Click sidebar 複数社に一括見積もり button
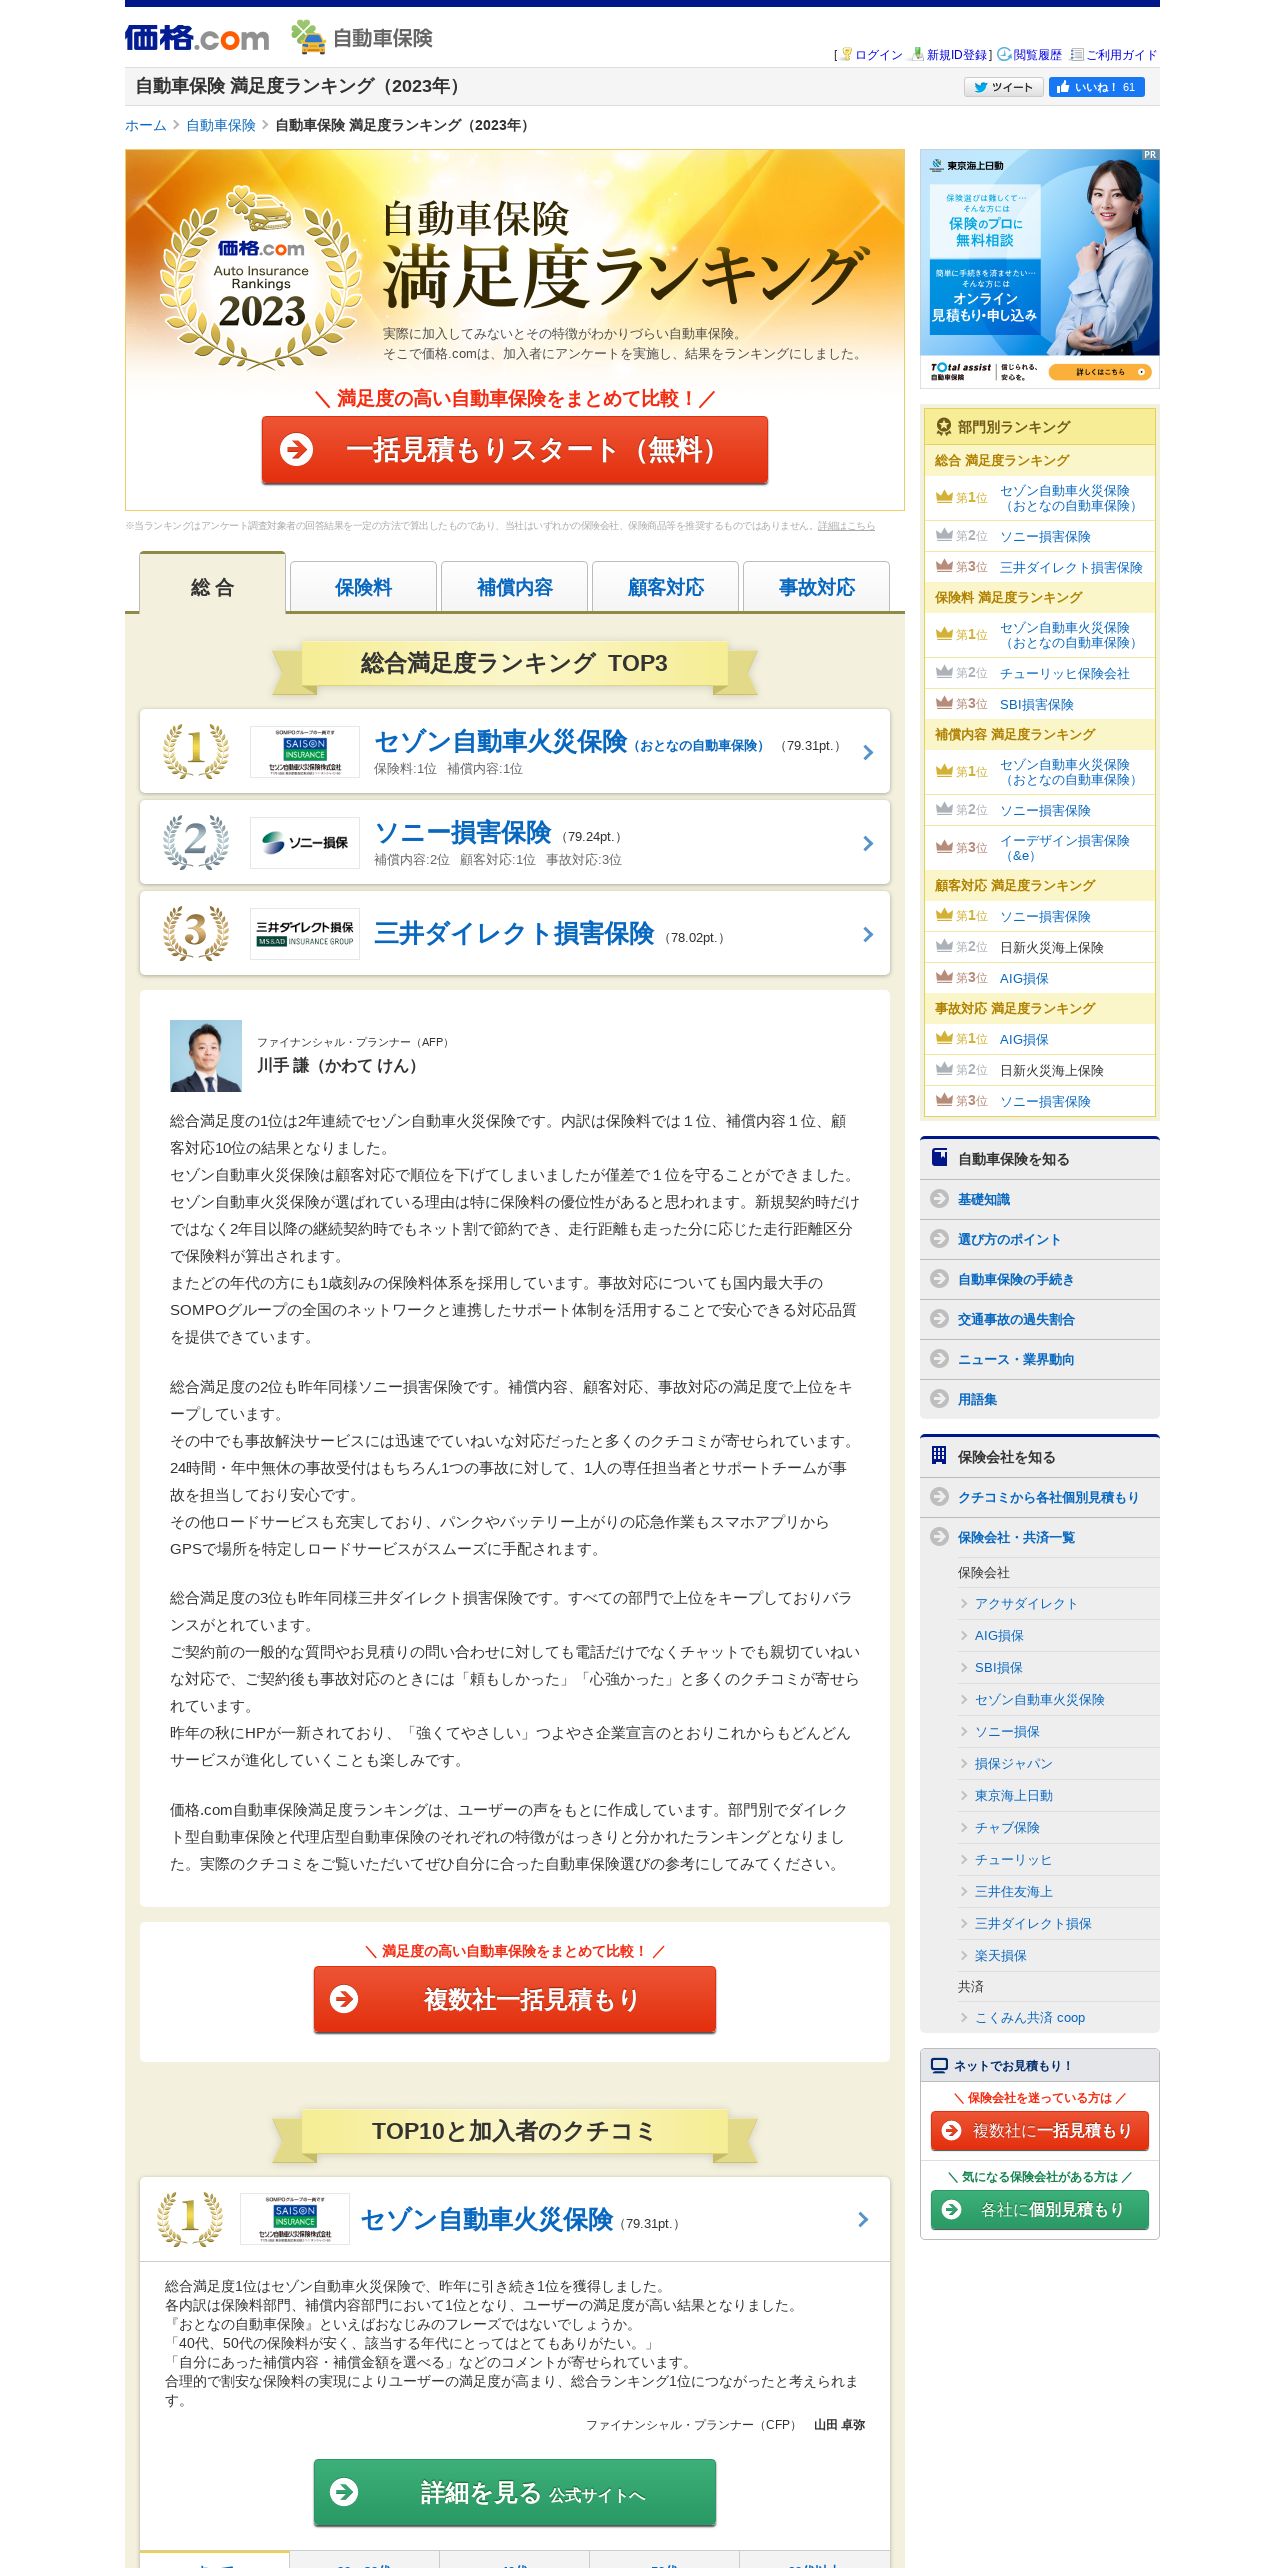This screenshot has width=1284, height=2568. (1040, 2130)
